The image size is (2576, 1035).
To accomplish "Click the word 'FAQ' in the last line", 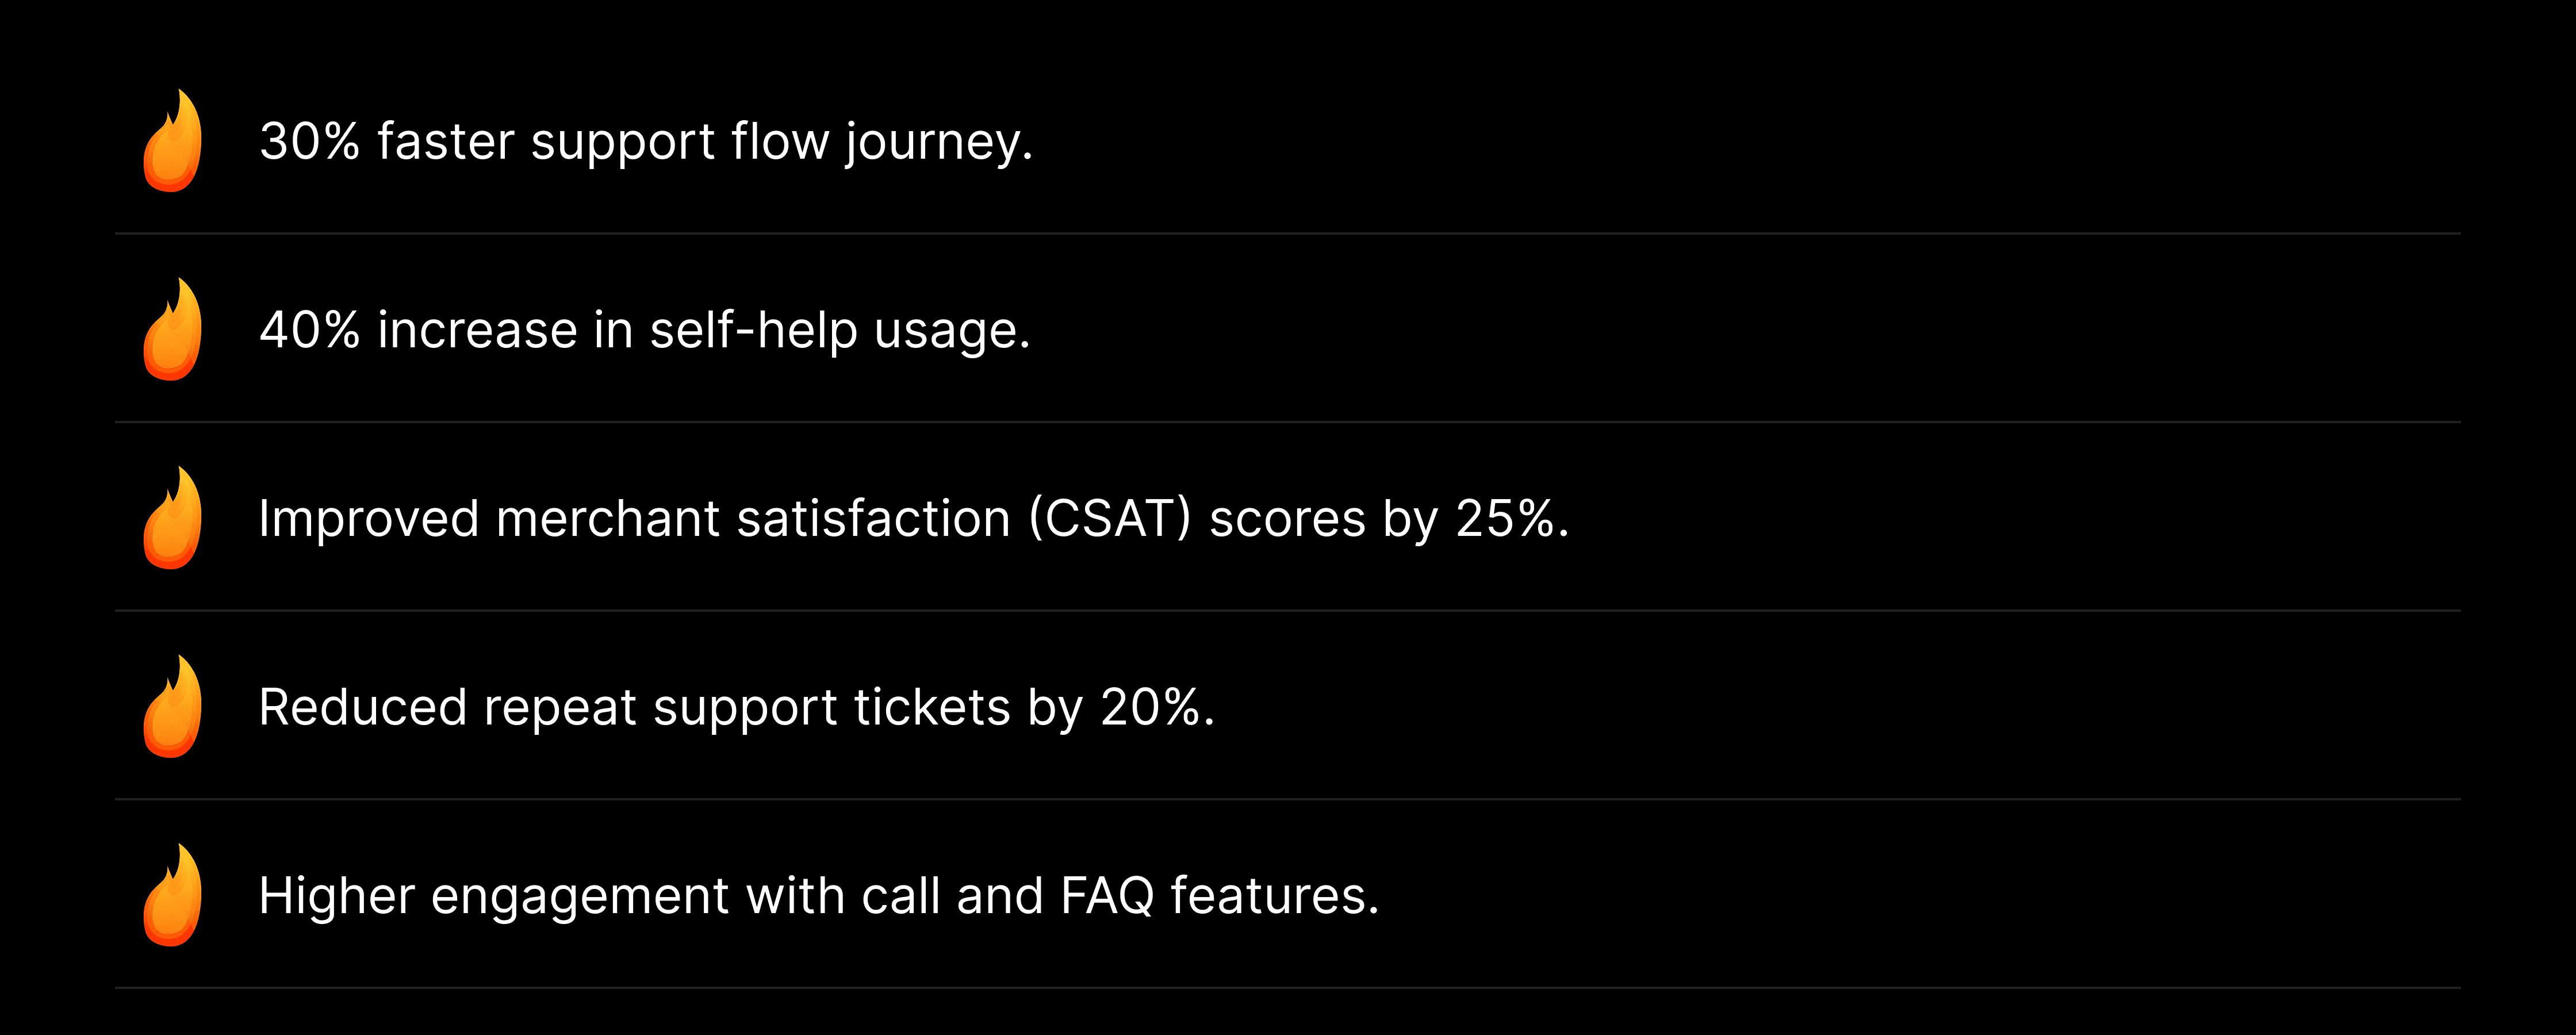I will 1107,896.
